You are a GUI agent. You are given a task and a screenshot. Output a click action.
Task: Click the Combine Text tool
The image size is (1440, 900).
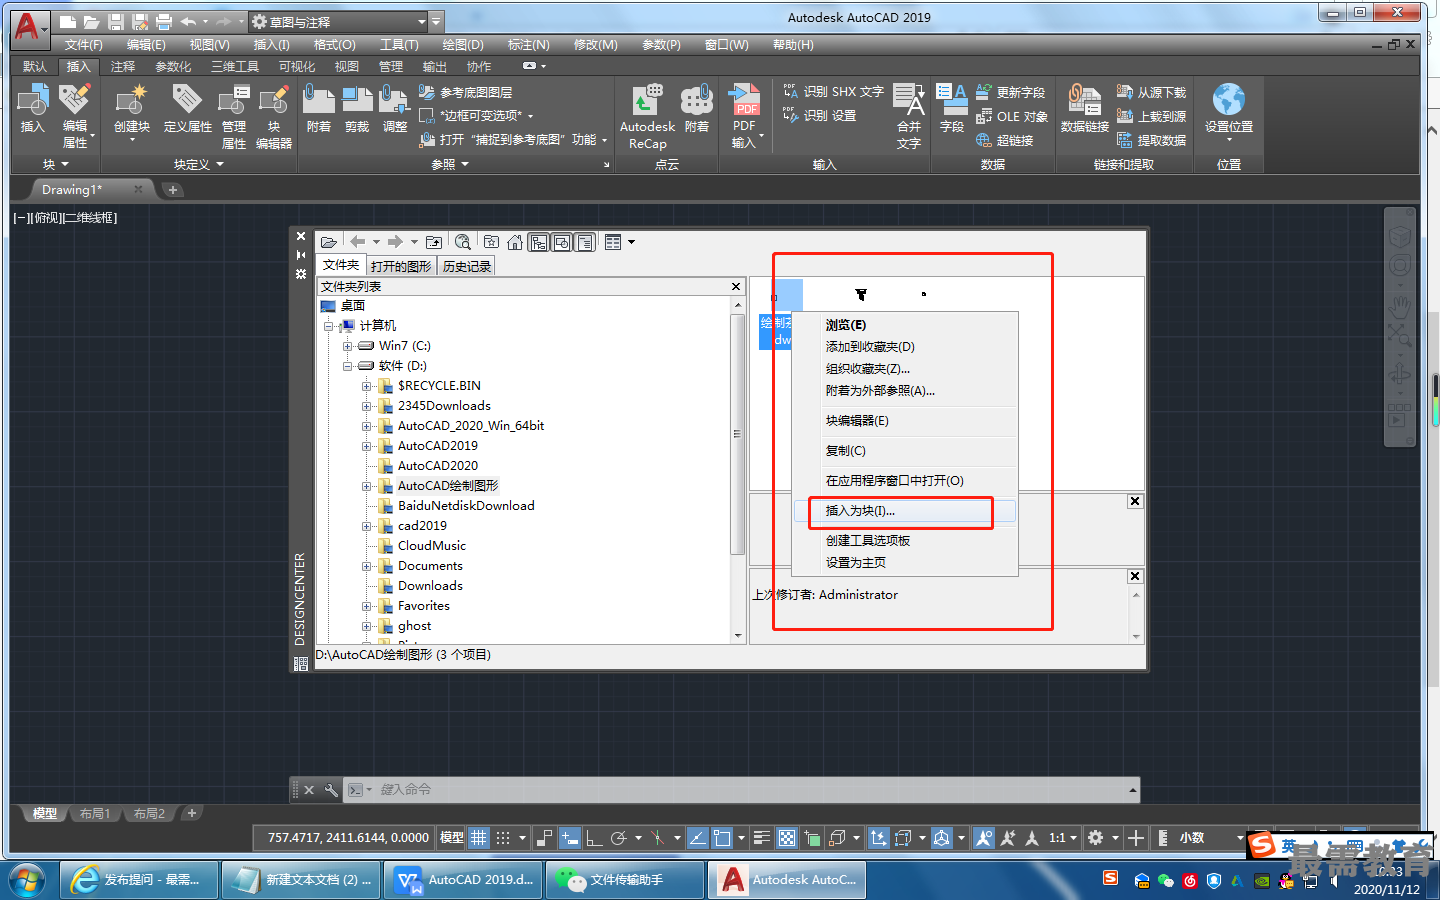coord(908,117)
